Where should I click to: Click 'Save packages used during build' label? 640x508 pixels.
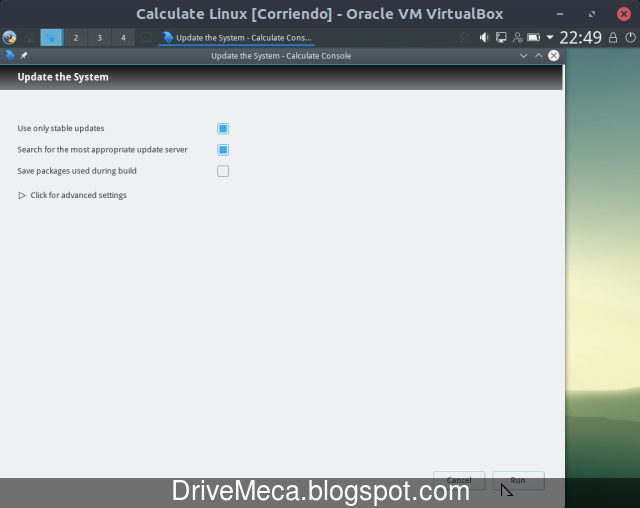point(77,171)
